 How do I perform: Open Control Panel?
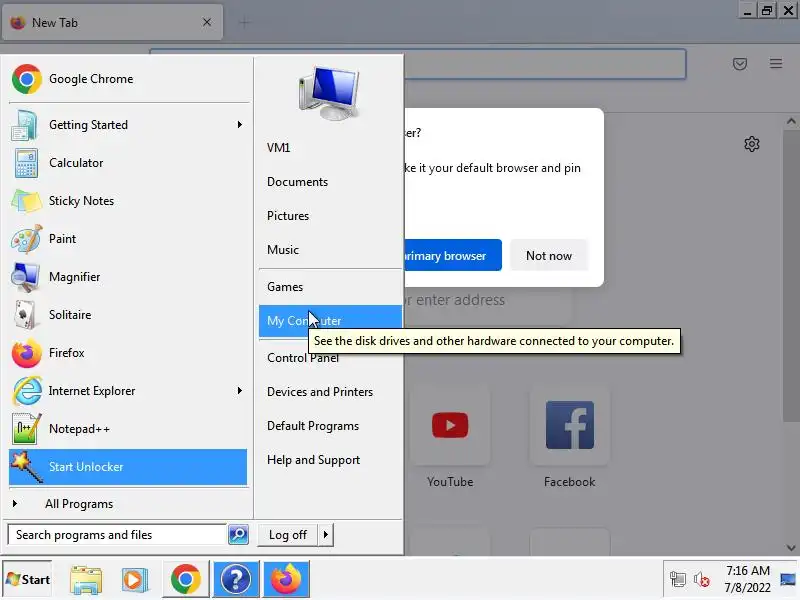click(x=303, y=358)
